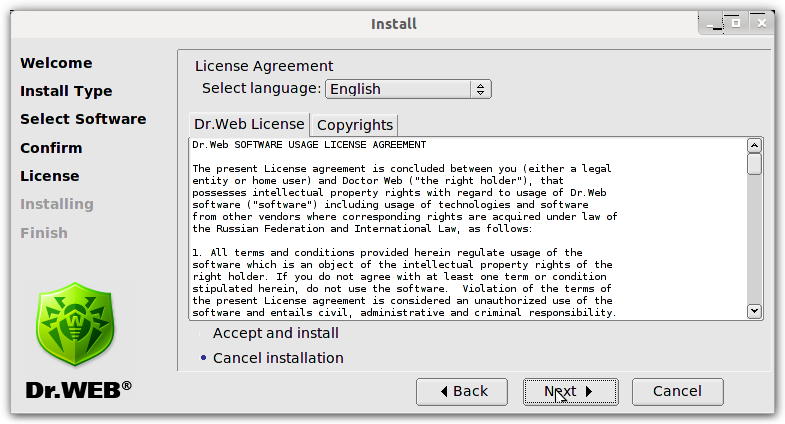The height and width of the screenshot is (424, 785).
Task: Switch to the Copyrights tab
Action: [354, 125]
